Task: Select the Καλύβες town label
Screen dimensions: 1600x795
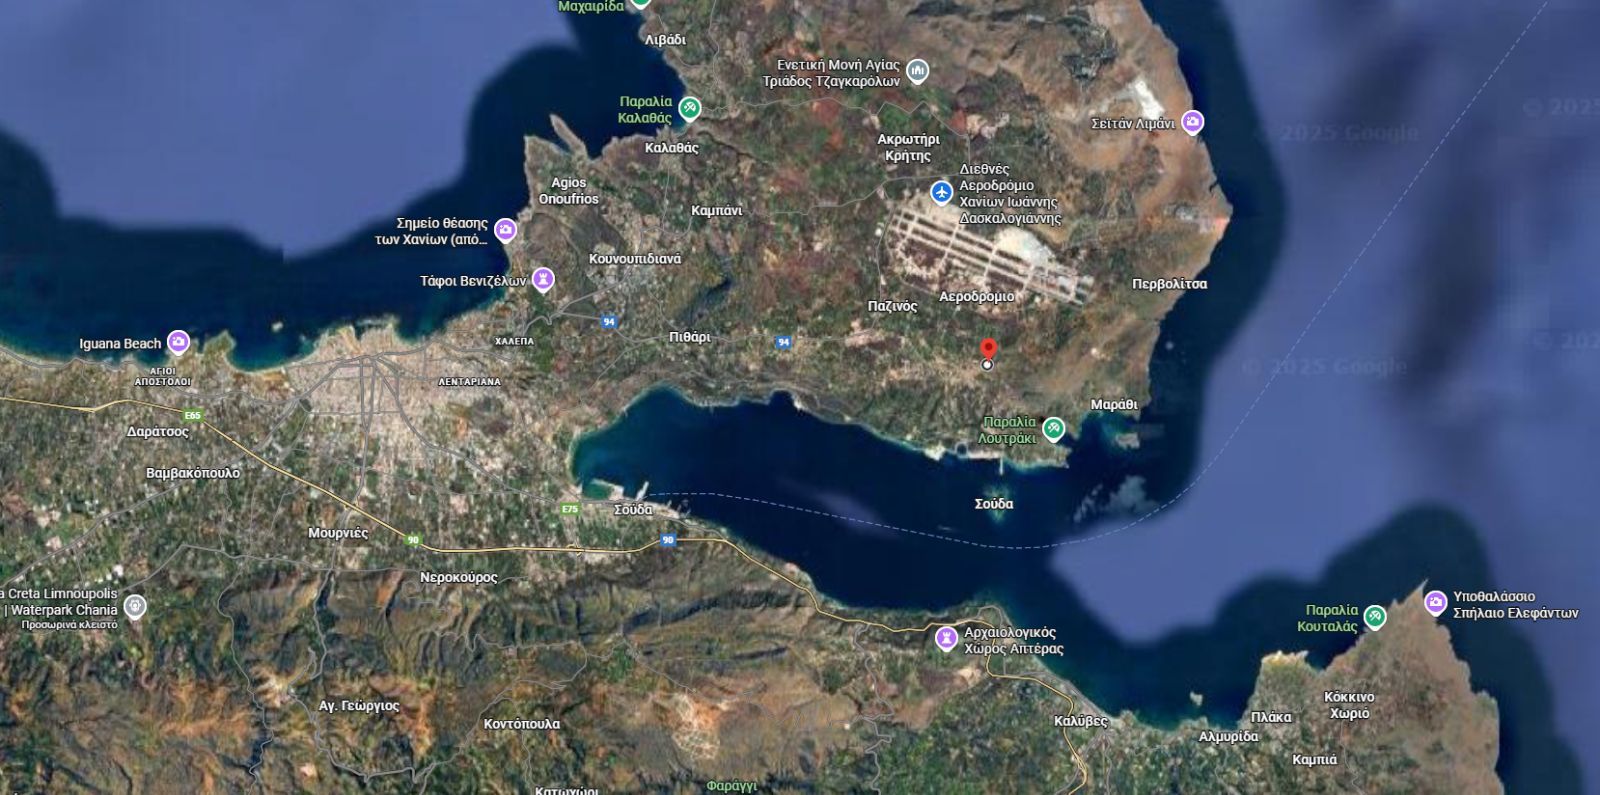Action: [x=1081, y=721]
